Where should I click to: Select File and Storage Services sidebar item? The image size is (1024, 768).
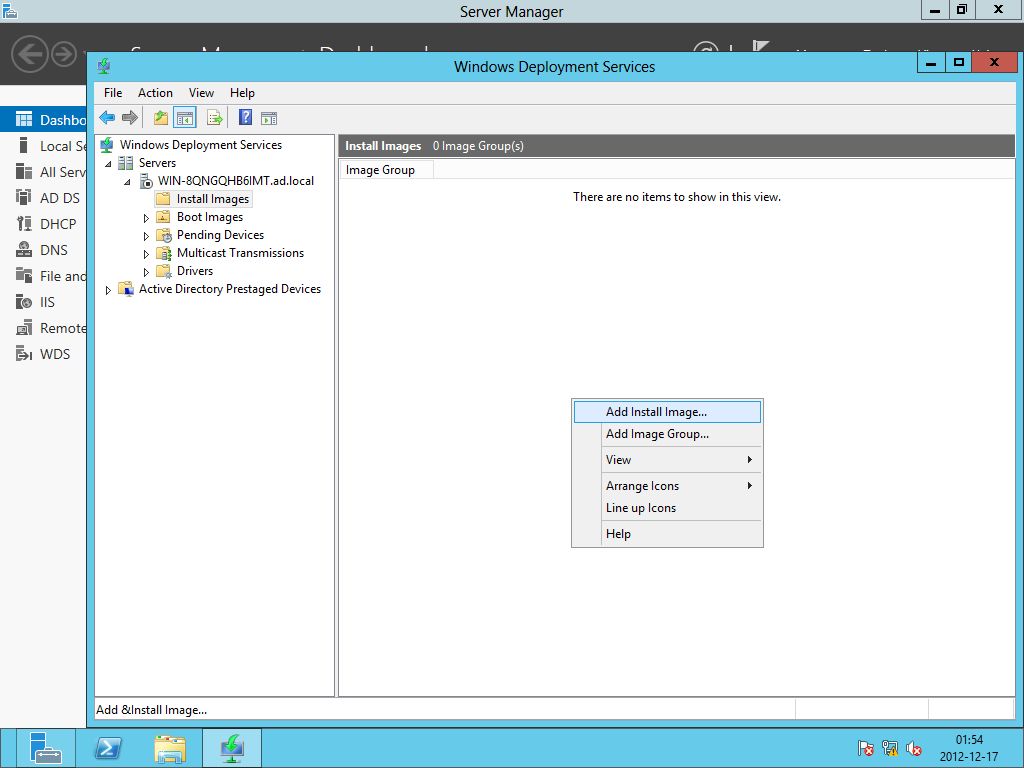(44, 276)
